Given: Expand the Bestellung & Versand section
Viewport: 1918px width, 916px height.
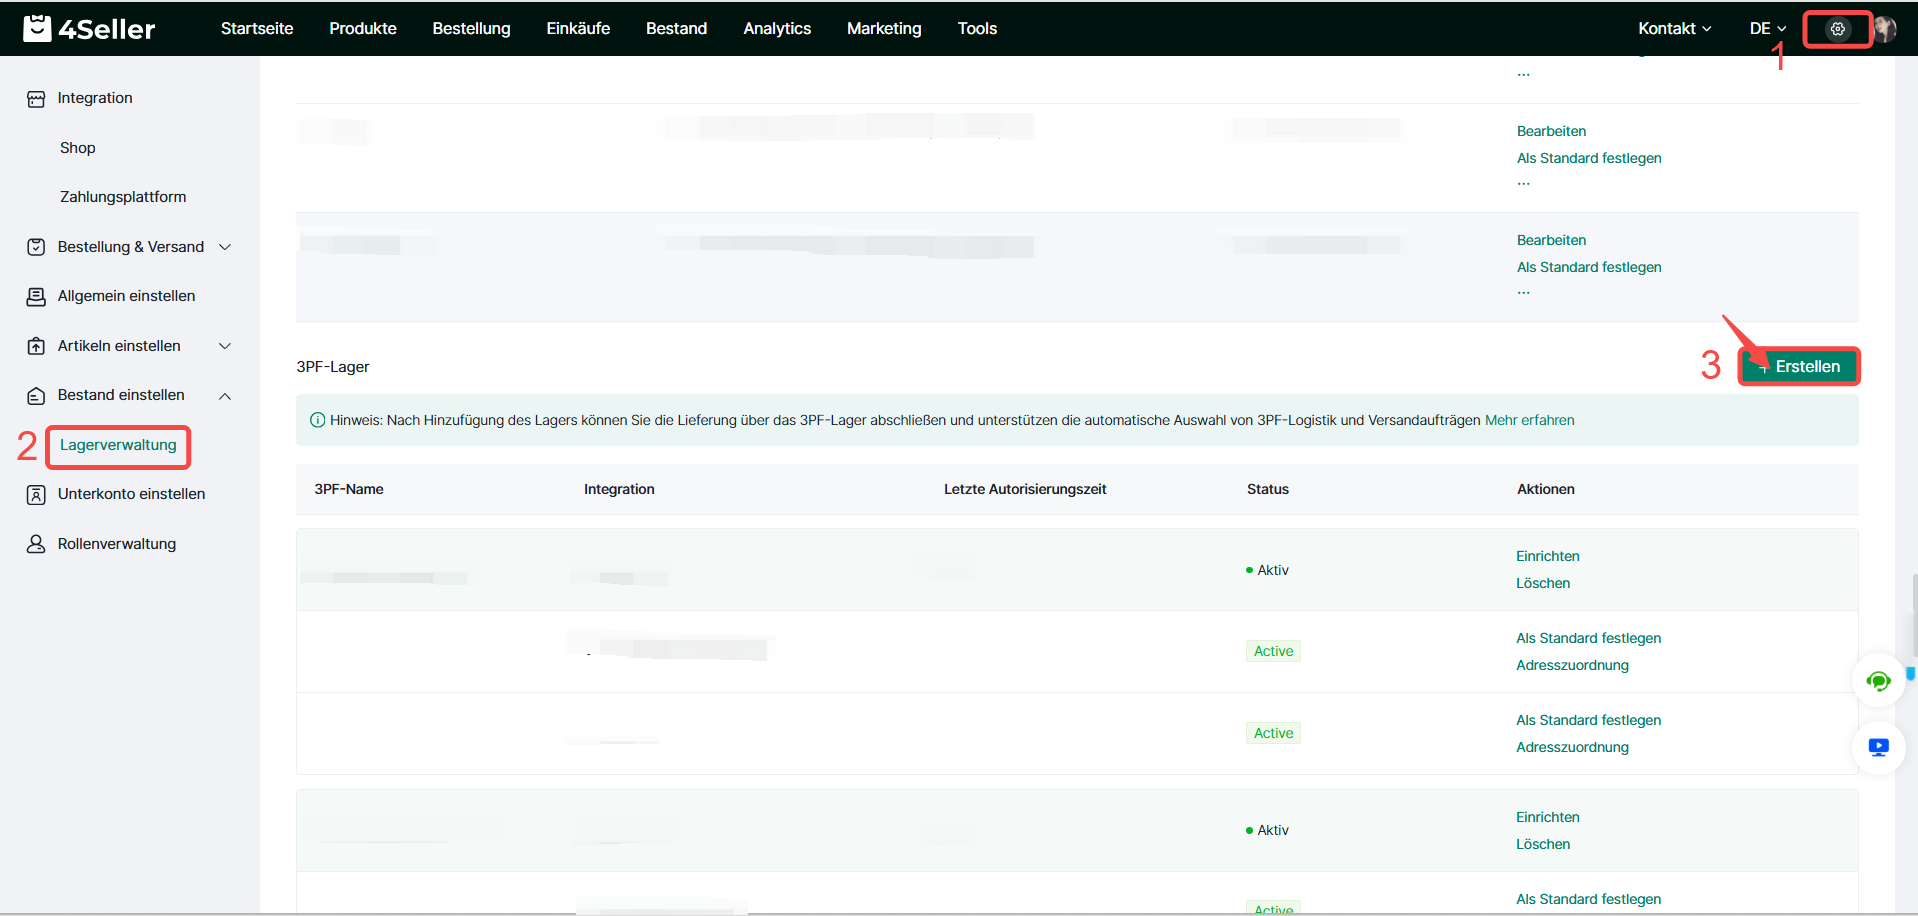Looking at the screenshot, I should (x=225, y=247).
